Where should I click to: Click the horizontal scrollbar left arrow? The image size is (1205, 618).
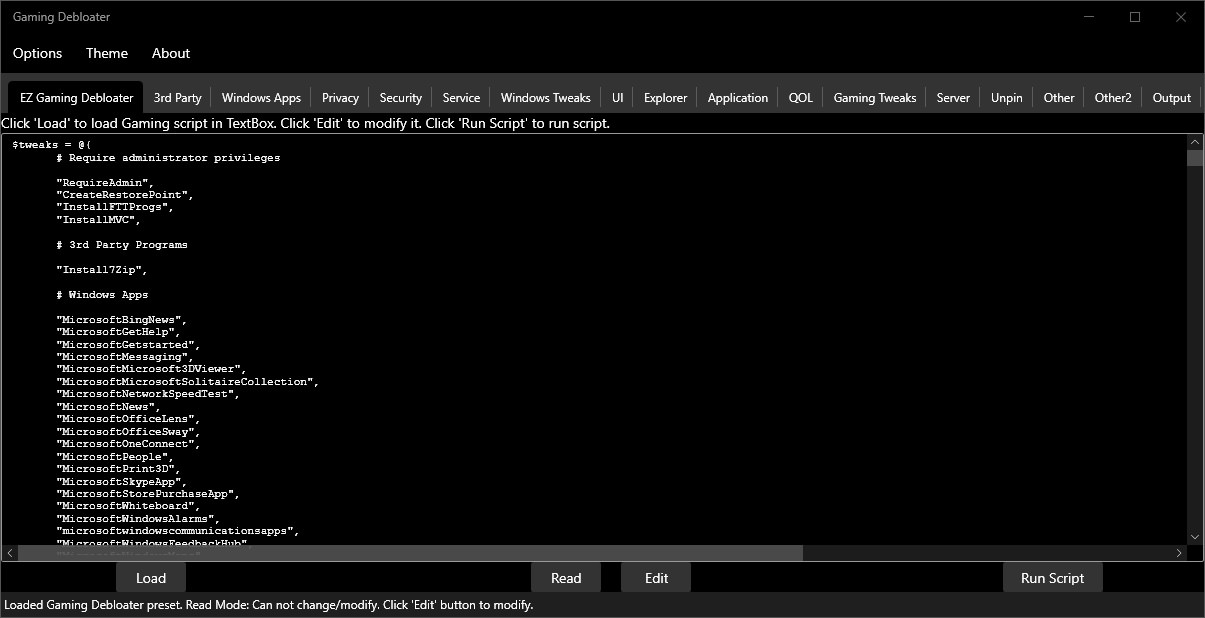pyautogui.click(x=10, y=553)
